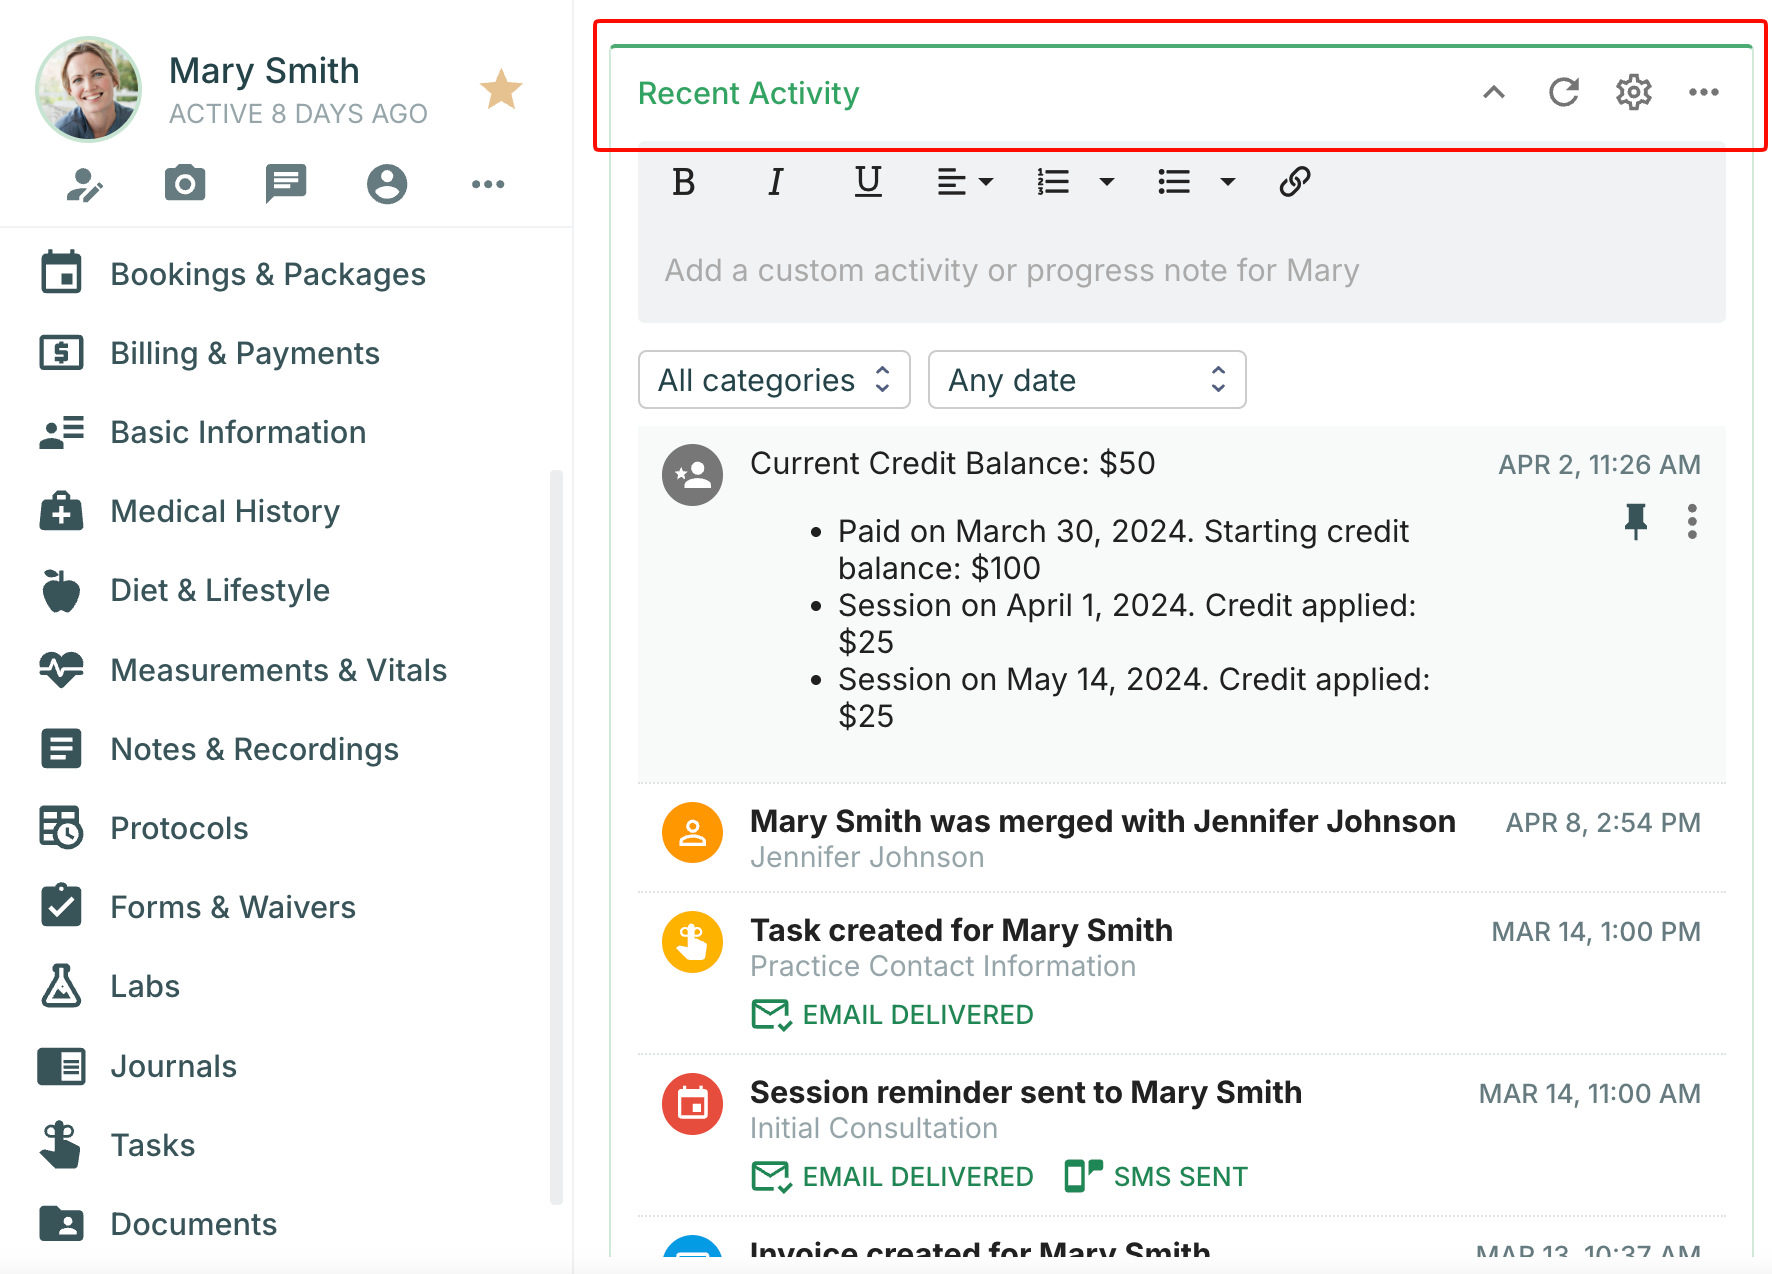Open the three-dot menu on credit balance note
This screenshot has height=1274, width=1772.
(x=1691, y=521)
